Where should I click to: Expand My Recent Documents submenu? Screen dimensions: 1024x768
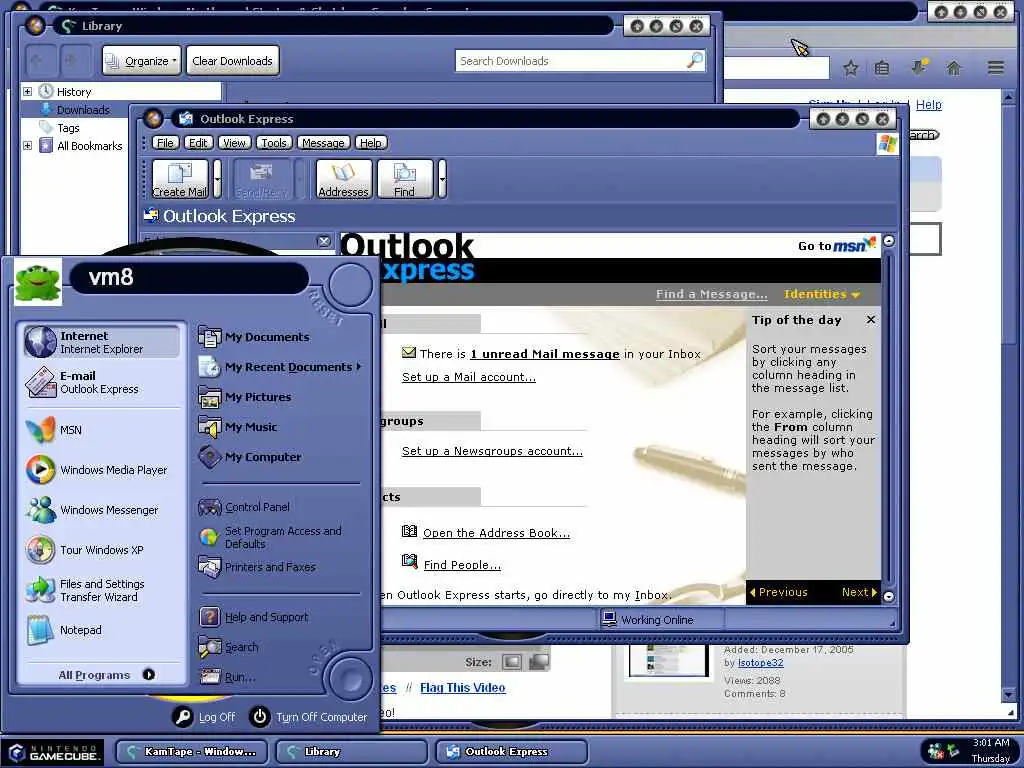[280, 367]
